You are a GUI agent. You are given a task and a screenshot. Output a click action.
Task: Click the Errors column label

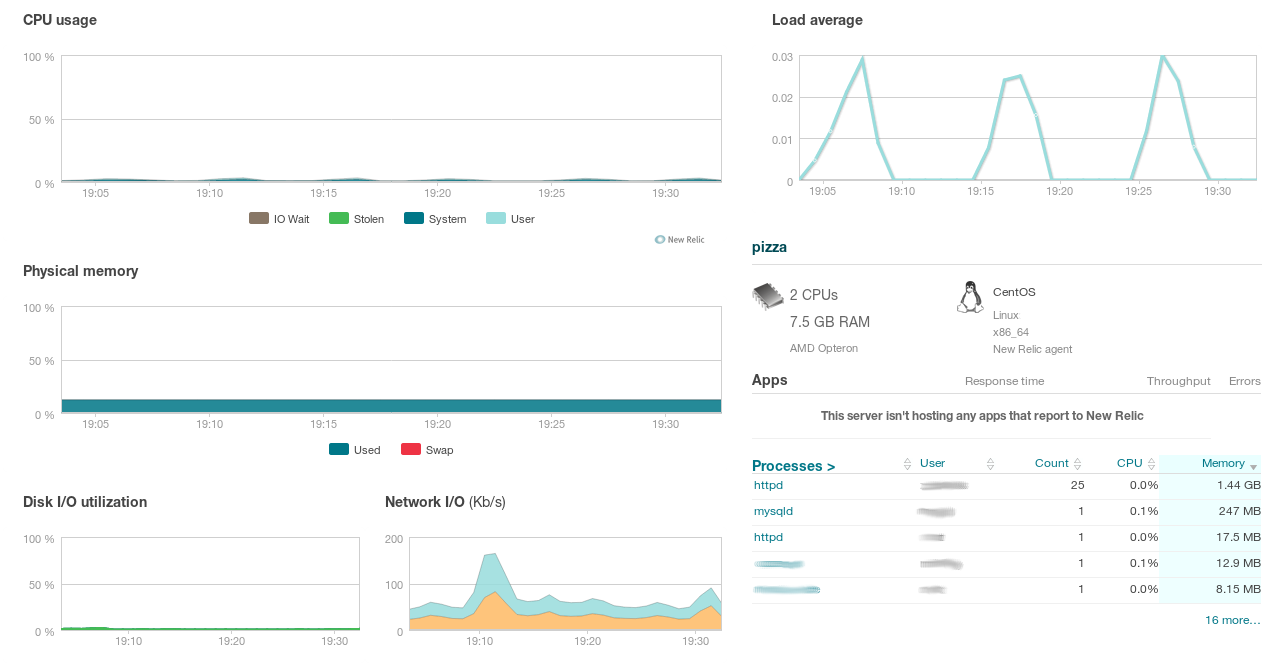point(1245,381)
